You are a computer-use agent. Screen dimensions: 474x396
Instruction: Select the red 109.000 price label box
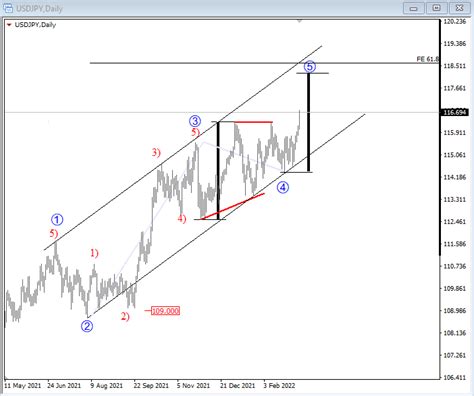click(x=165, y=311)
